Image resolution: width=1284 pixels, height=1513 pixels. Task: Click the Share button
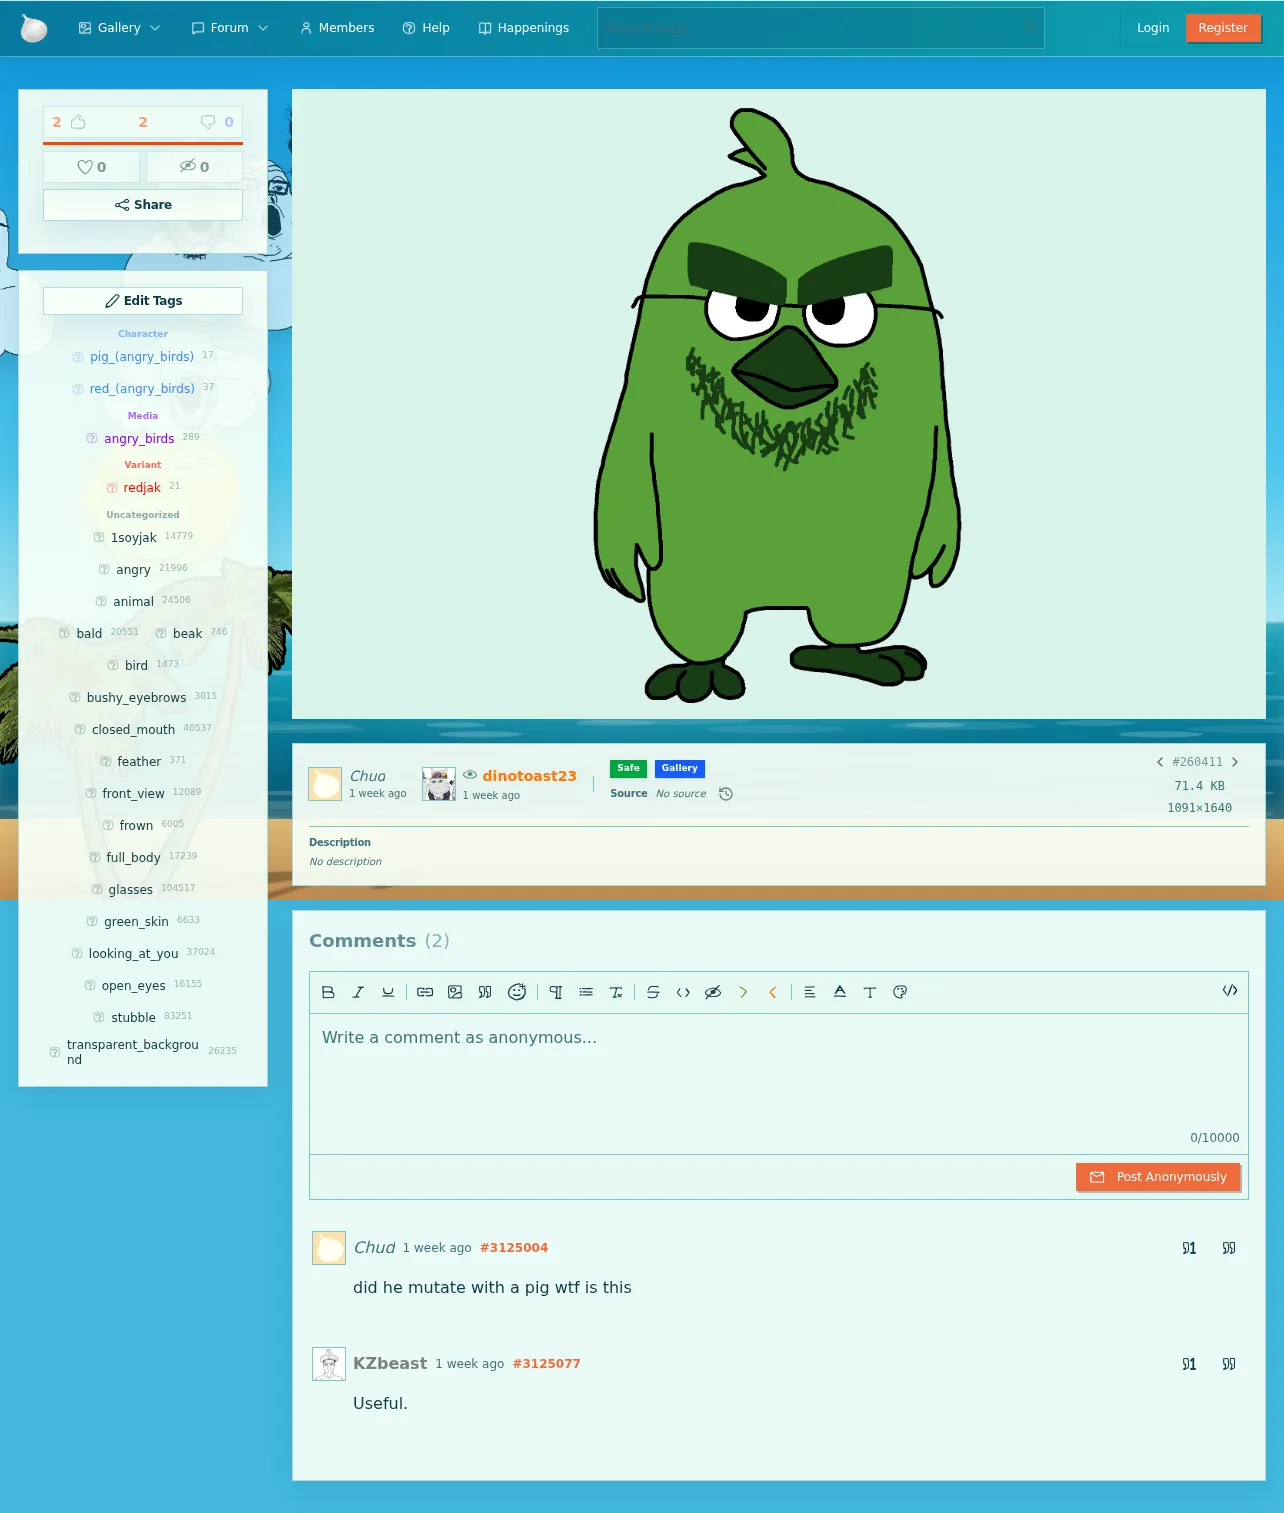coord(143,205)
